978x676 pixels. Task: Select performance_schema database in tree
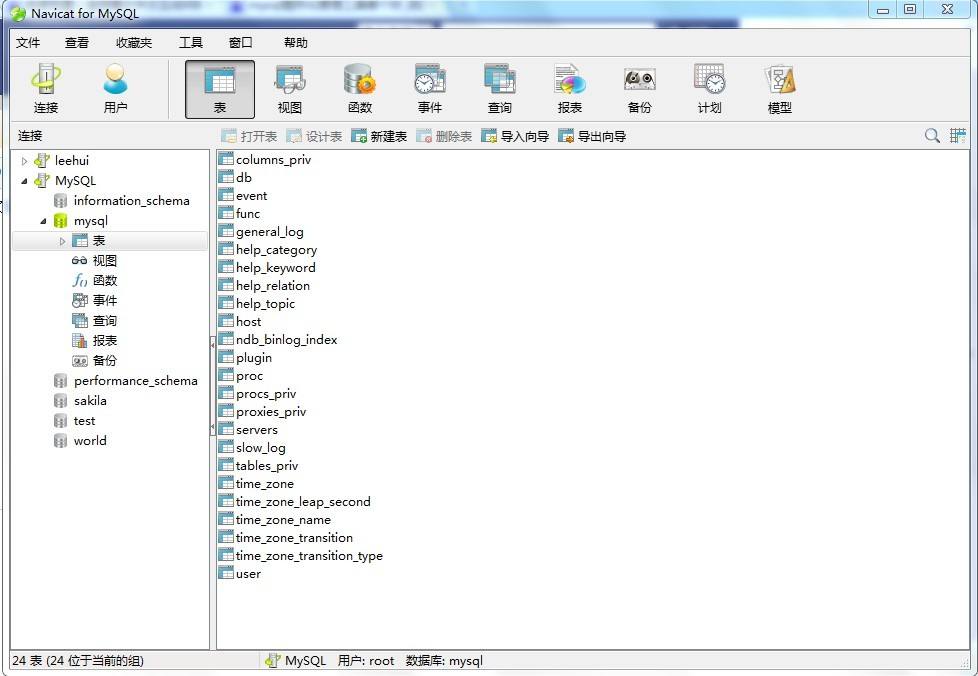click(135, 380)
